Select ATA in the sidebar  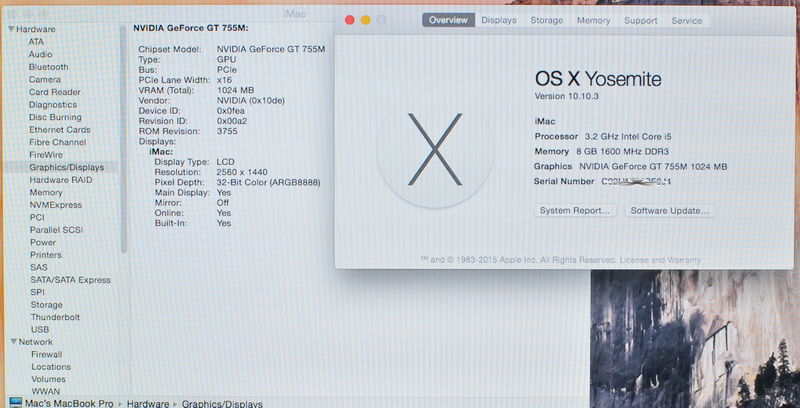pos(36,42)
